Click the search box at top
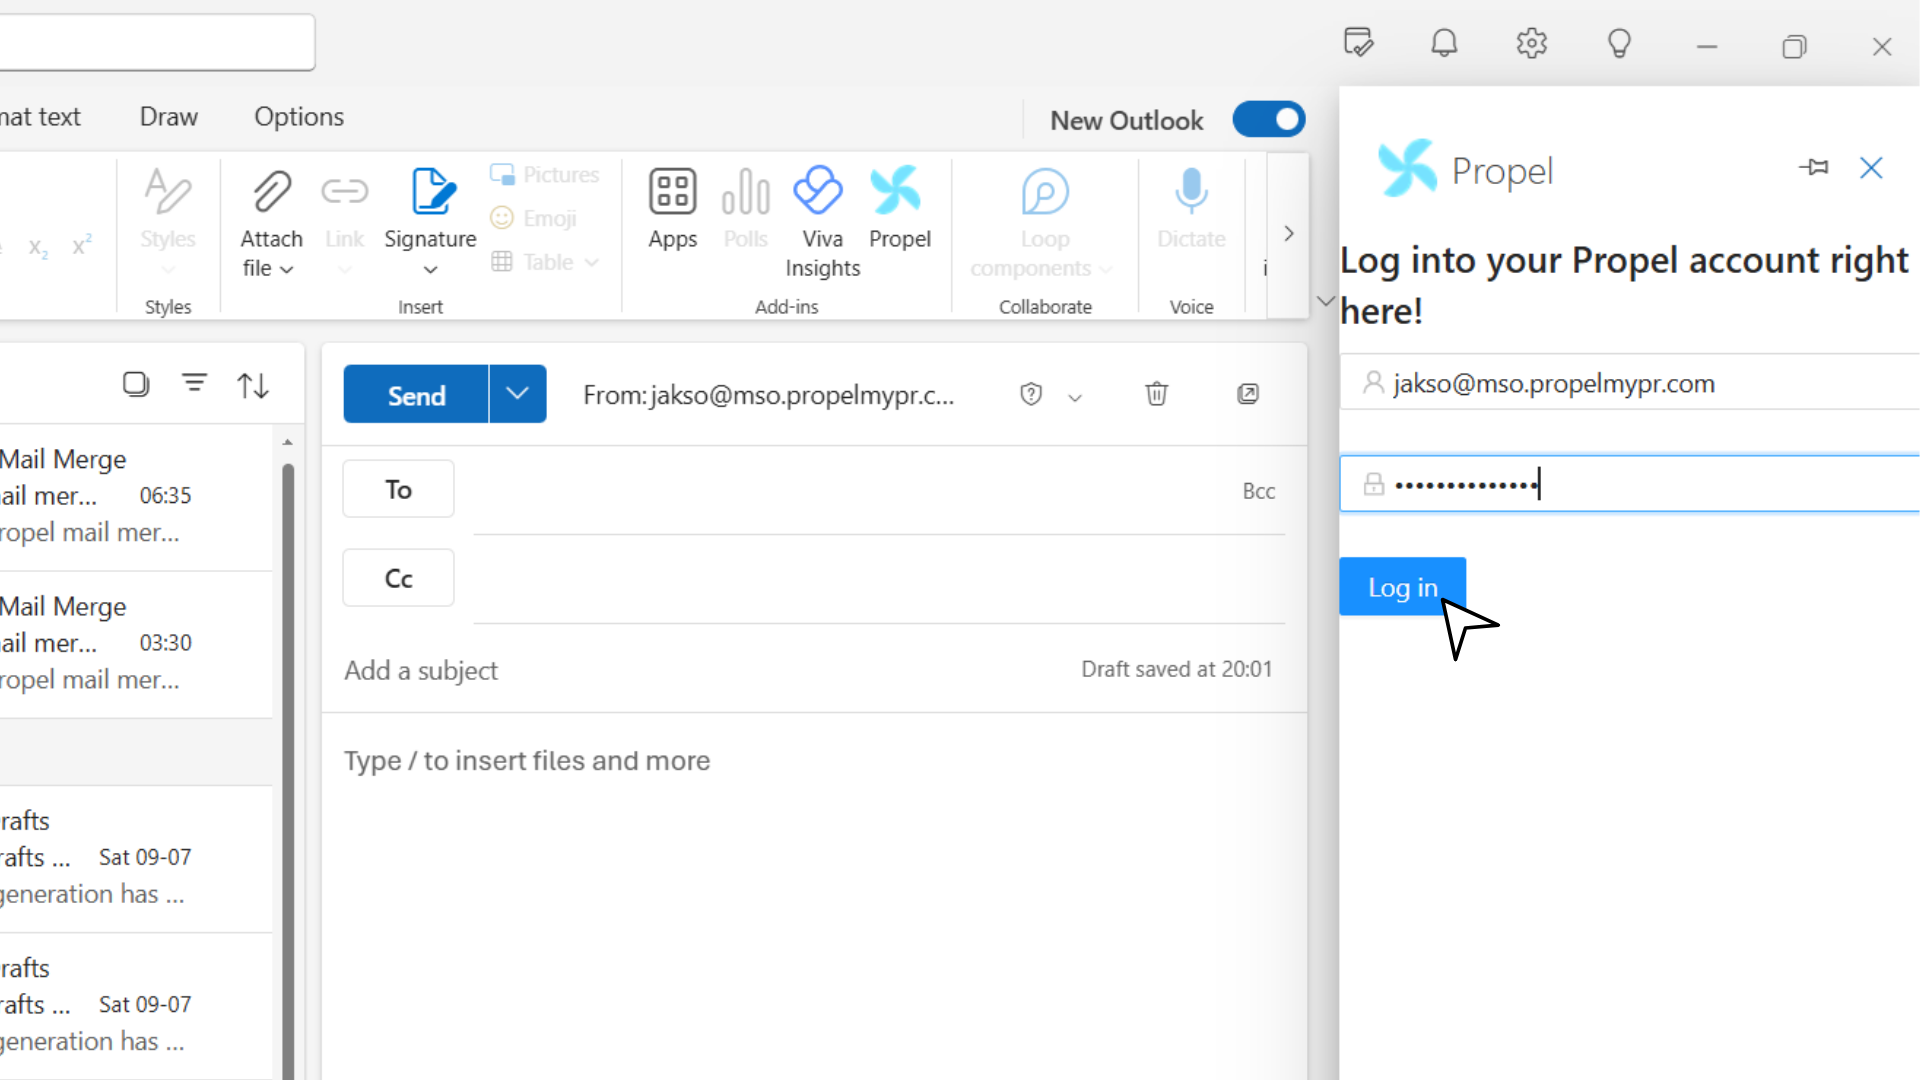This screenshot has width=1920, height=1080. (157, 42)
